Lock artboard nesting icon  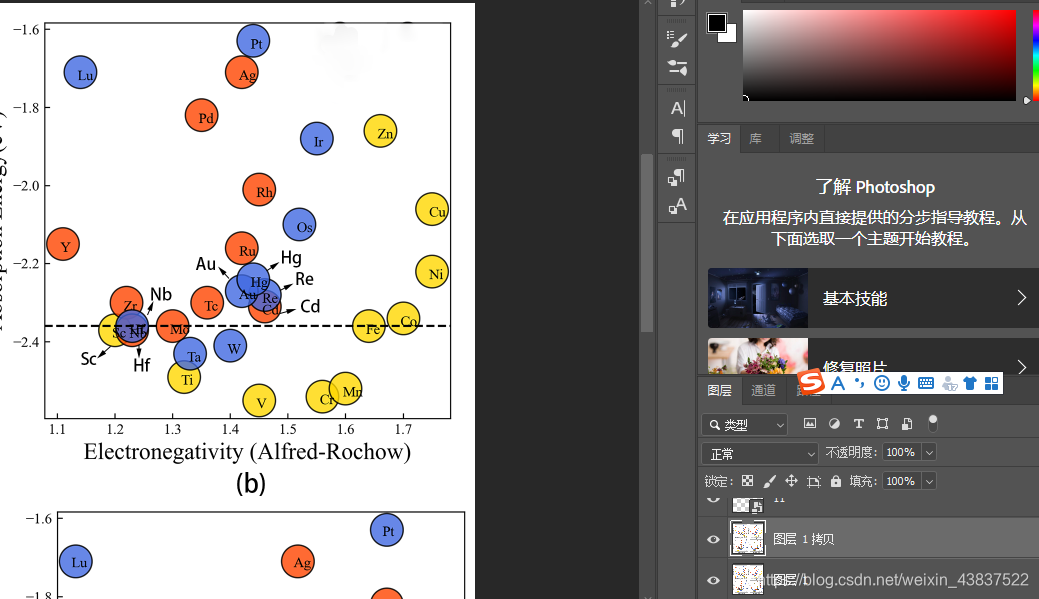[814, 482]
